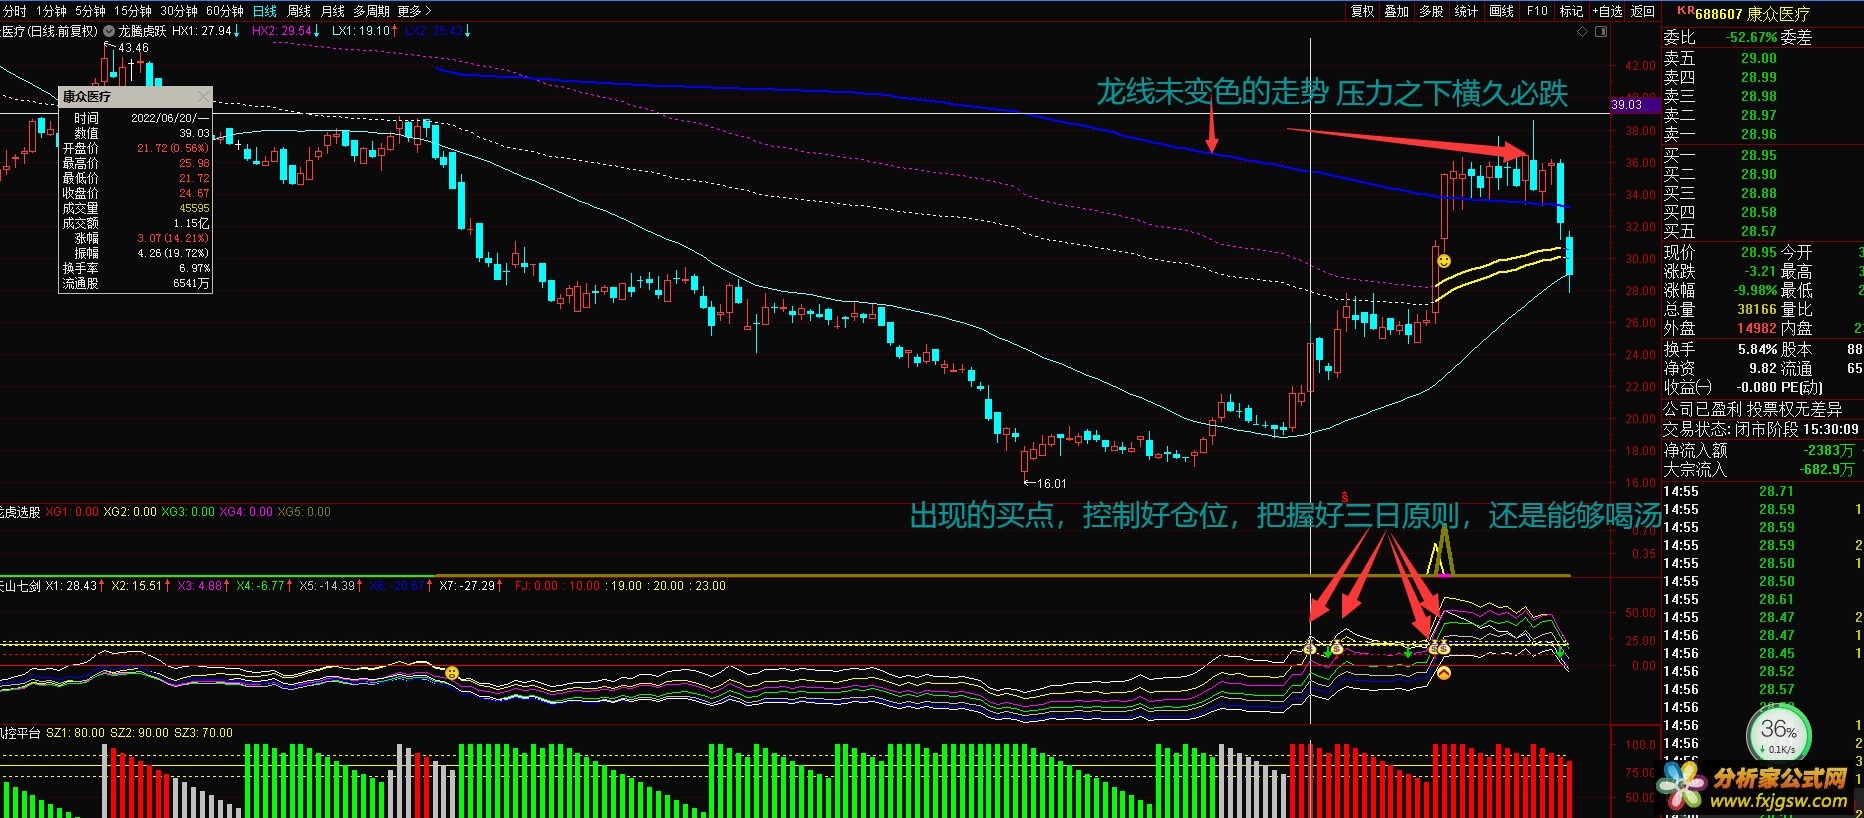Click the 龙虎选股 indicator panel label
The height and width of the screenshot is (818, 1864).
pos(20,512)
